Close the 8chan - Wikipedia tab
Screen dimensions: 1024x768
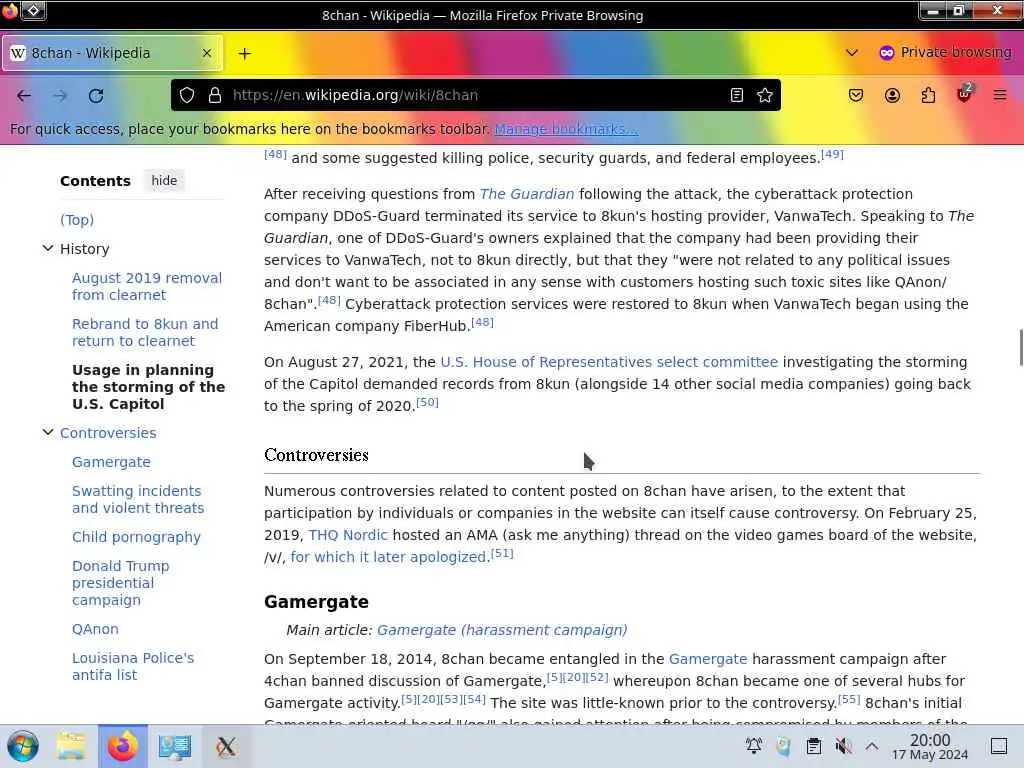[x=207, y=53]
